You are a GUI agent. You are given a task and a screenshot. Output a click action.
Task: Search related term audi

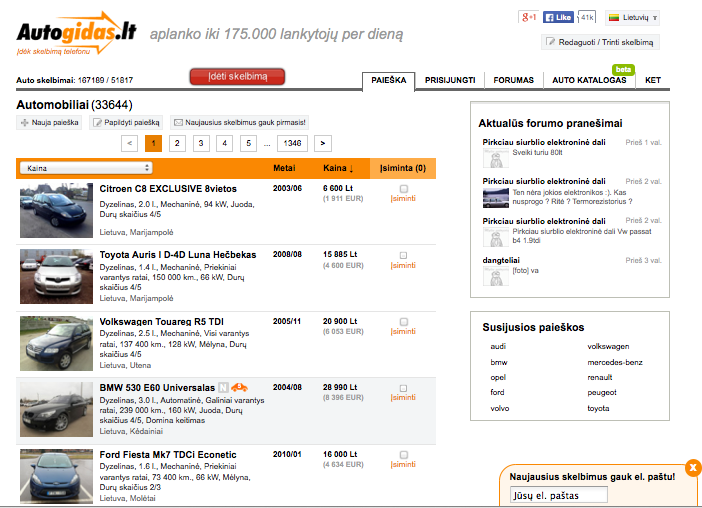point(498,346)
